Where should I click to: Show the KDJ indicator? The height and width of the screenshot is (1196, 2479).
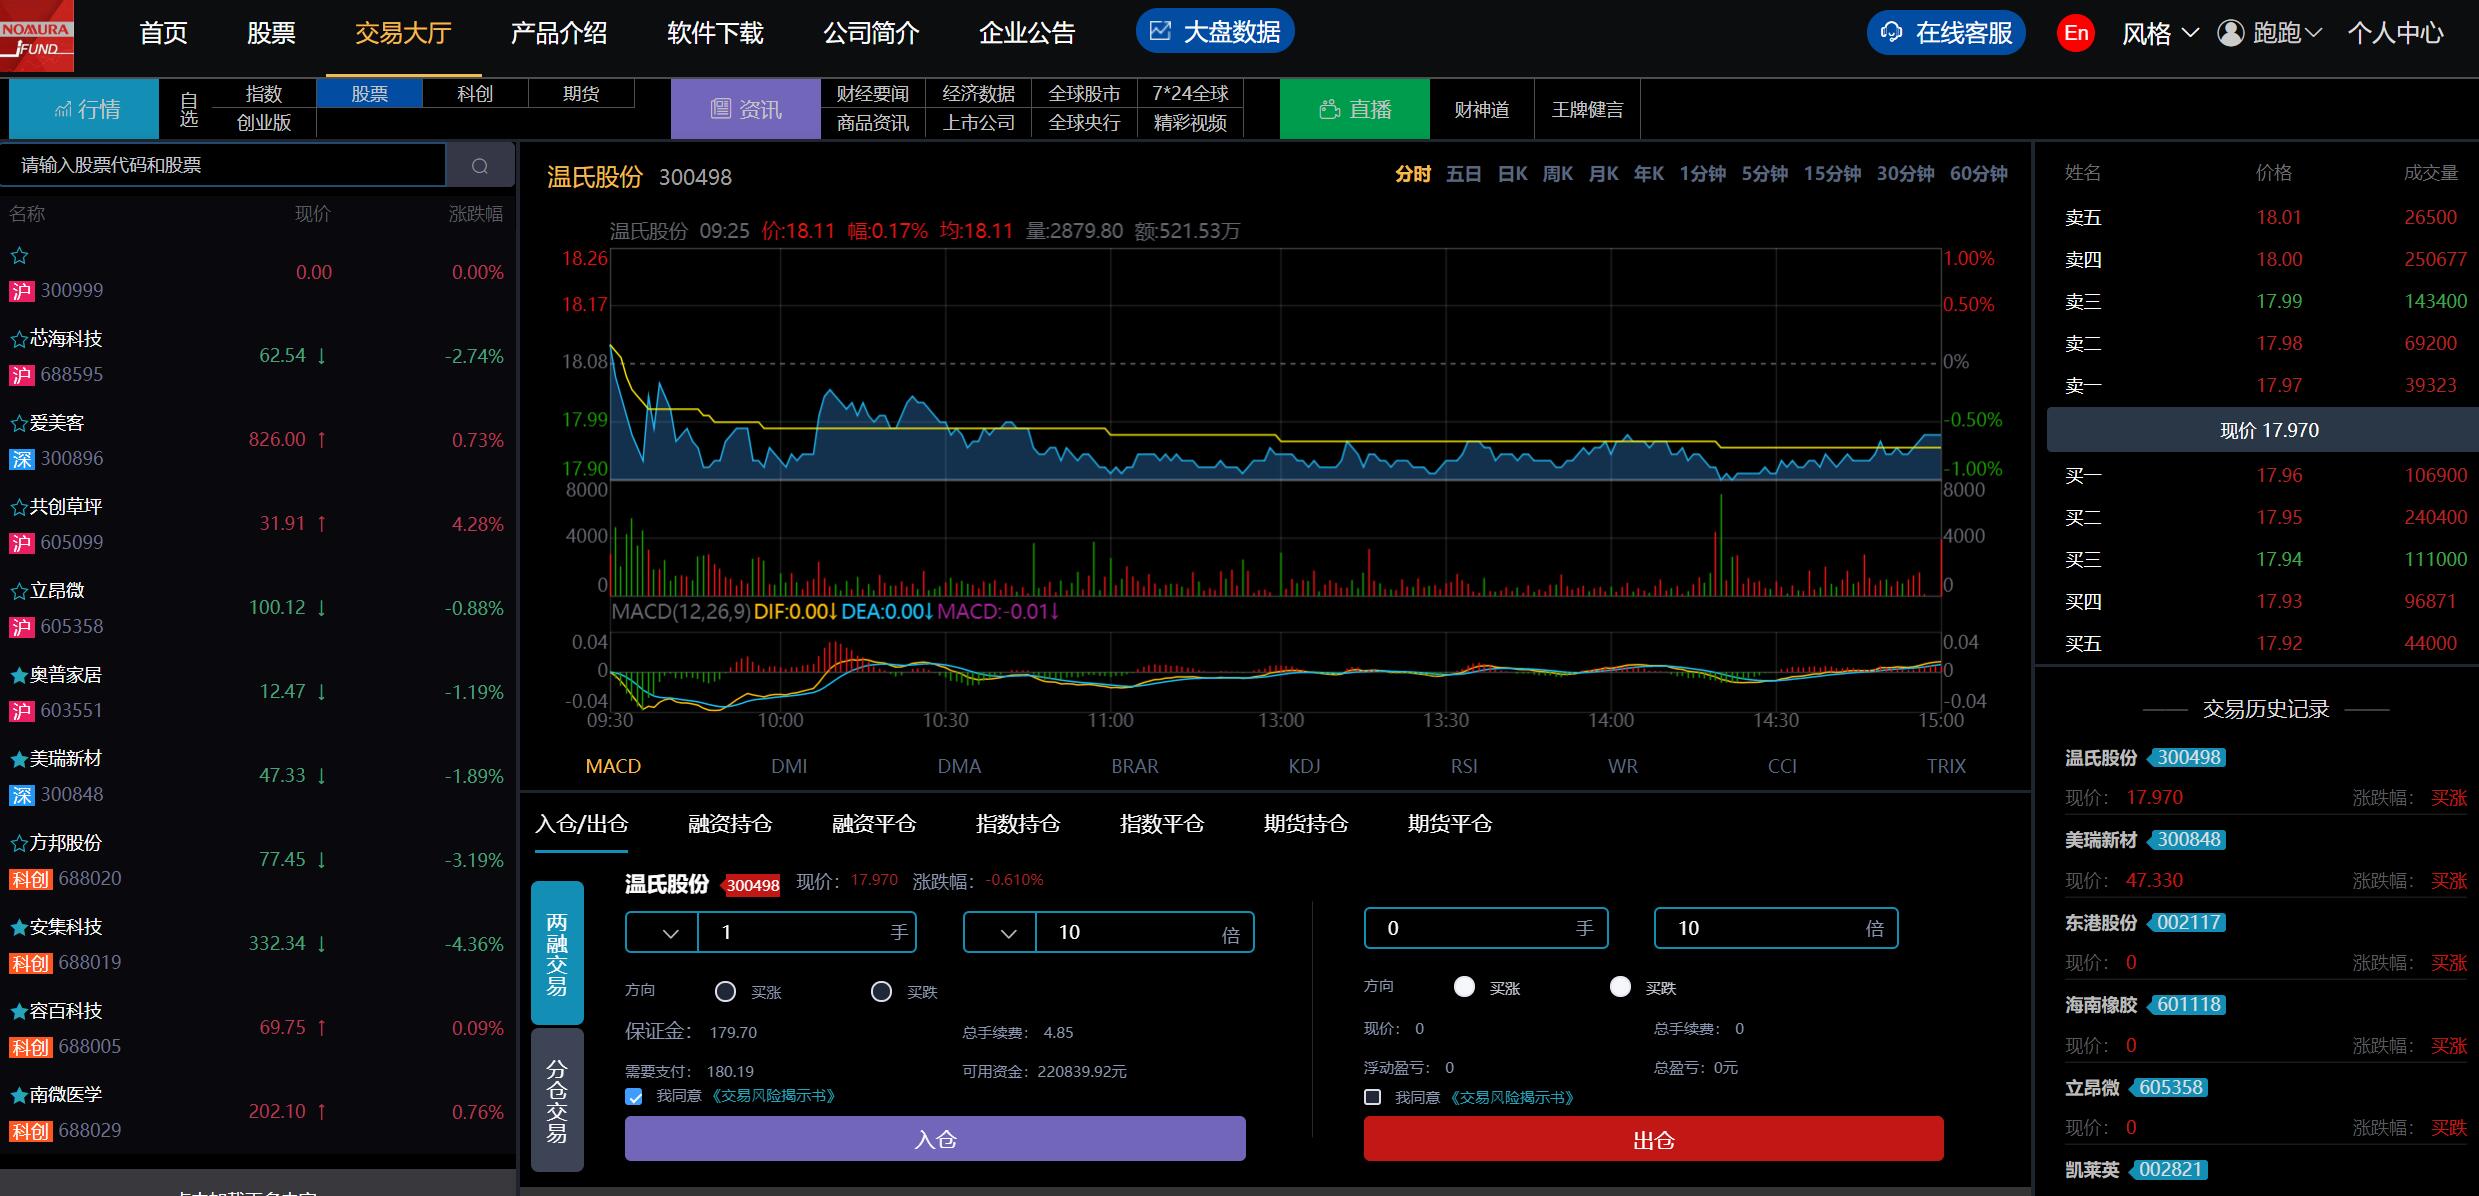click(1304, 766)
